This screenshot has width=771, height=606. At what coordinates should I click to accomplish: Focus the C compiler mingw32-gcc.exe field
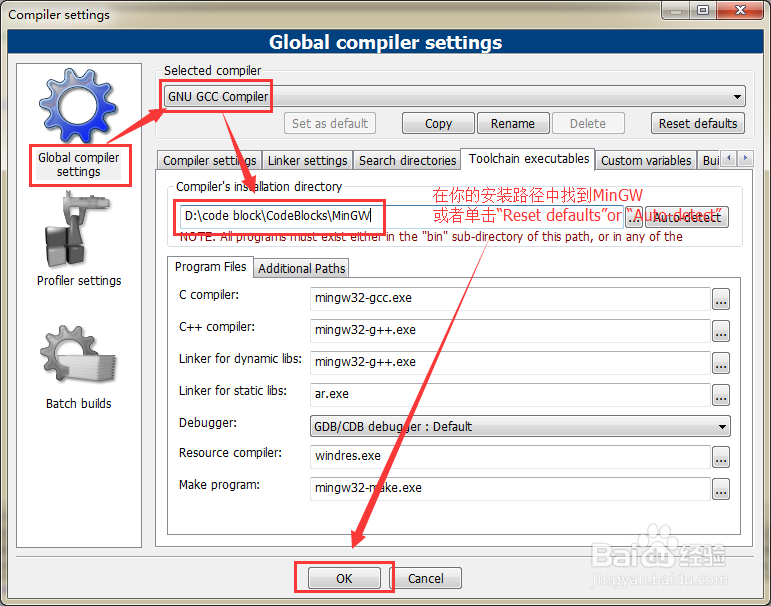pos(510,299)
